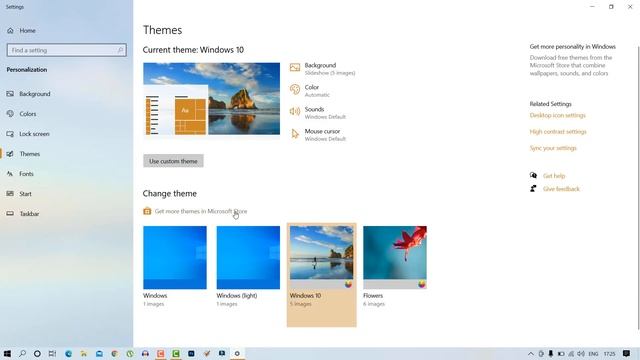Open Sounds Windows Default setting label
The height and width of the screenshot is (360, 640).
pos(325,113)
